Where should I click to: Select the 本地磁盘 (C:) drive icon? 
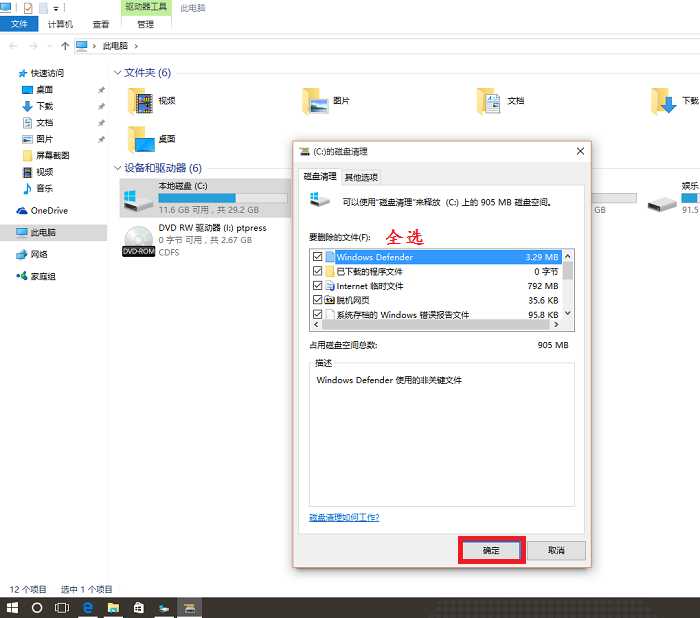coord(138,200)
